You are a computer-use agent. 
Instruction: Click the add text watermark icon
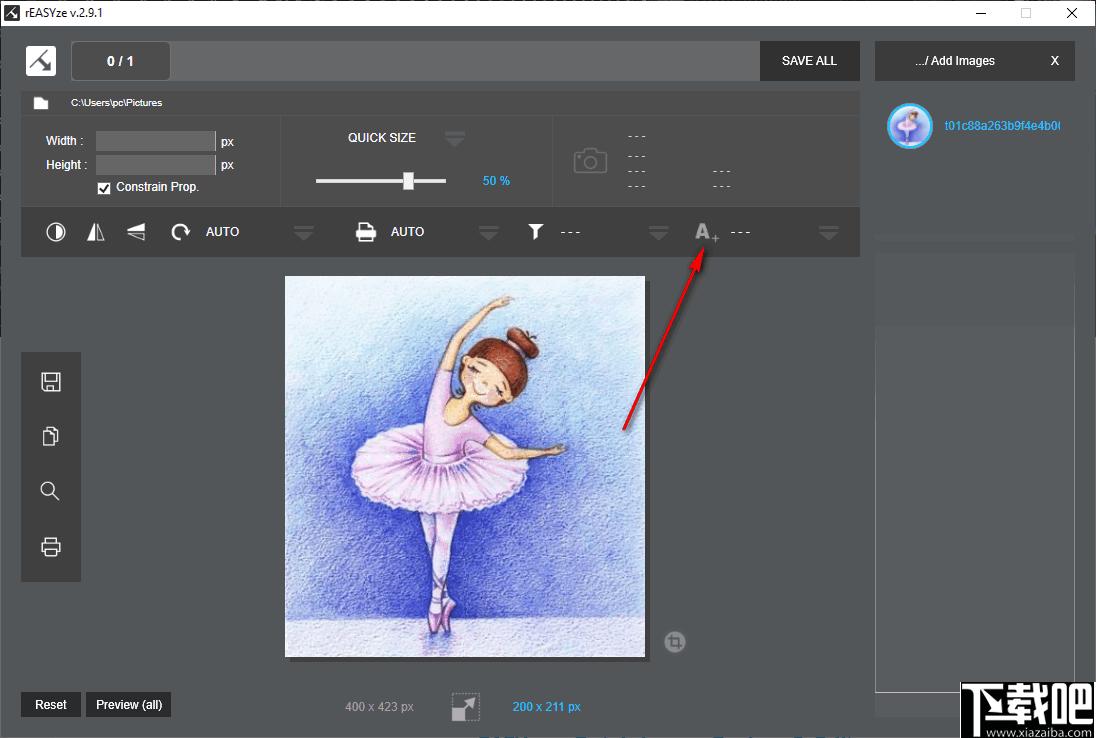pyautogui.click(x=706, y=232)
